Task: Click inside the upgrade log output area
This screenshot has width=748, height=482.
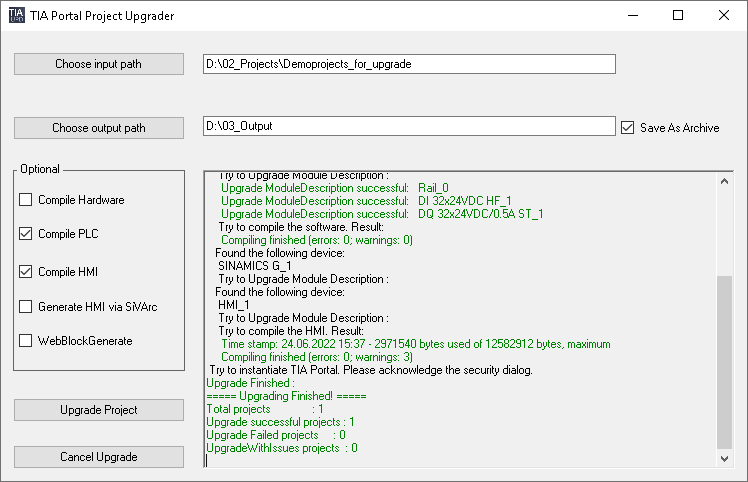Action: click(460, 319)
